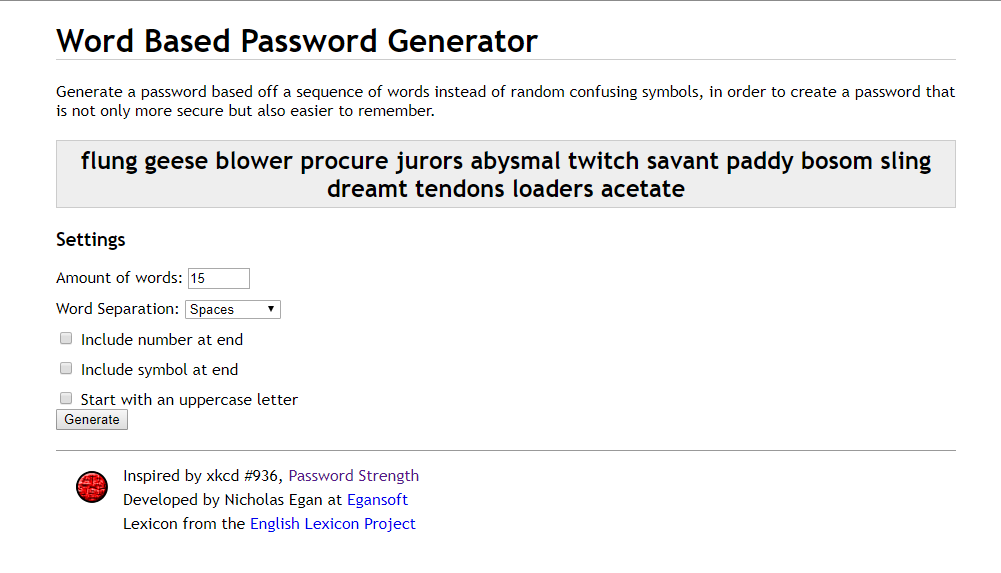Open the Password Strength link

pyautogui.click(x=354, y=476)
